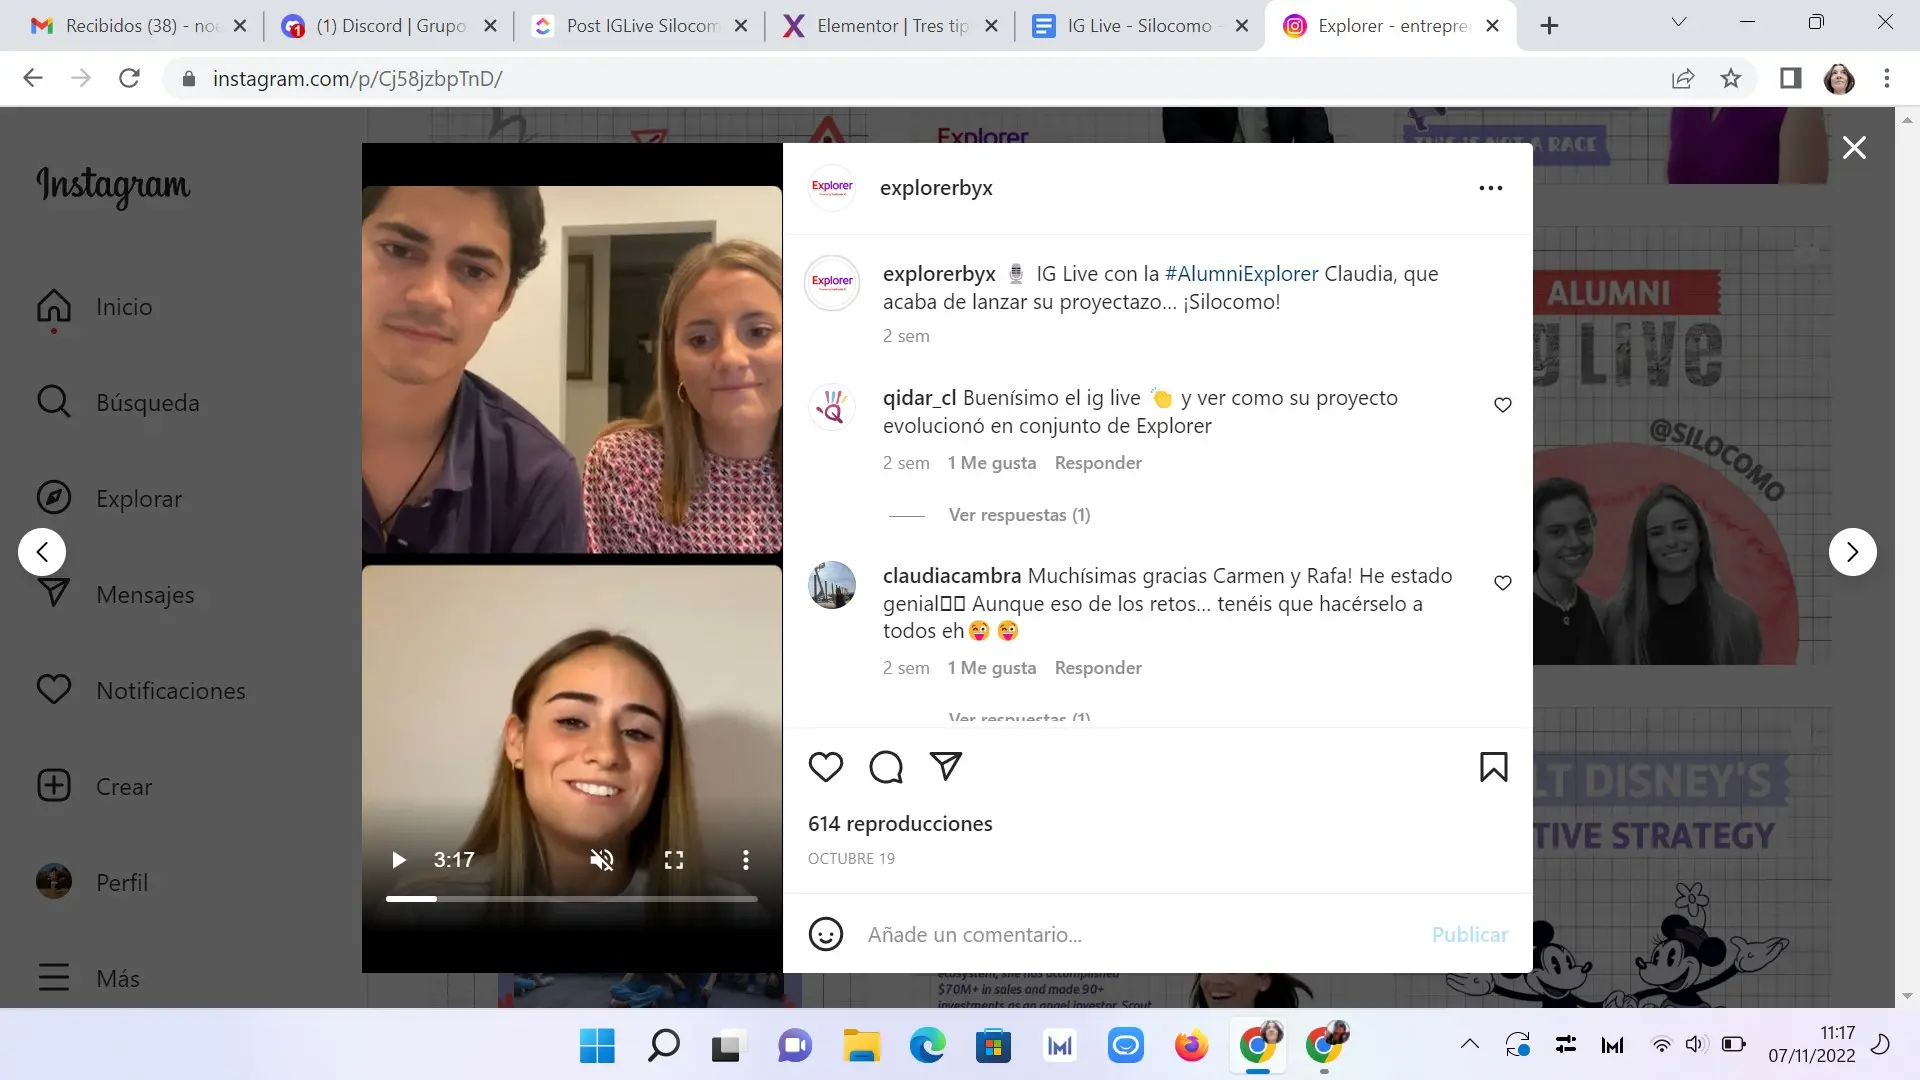Switch to Post IGLive Silocomo tab
1920x1080 pixels.
point(640,26)
